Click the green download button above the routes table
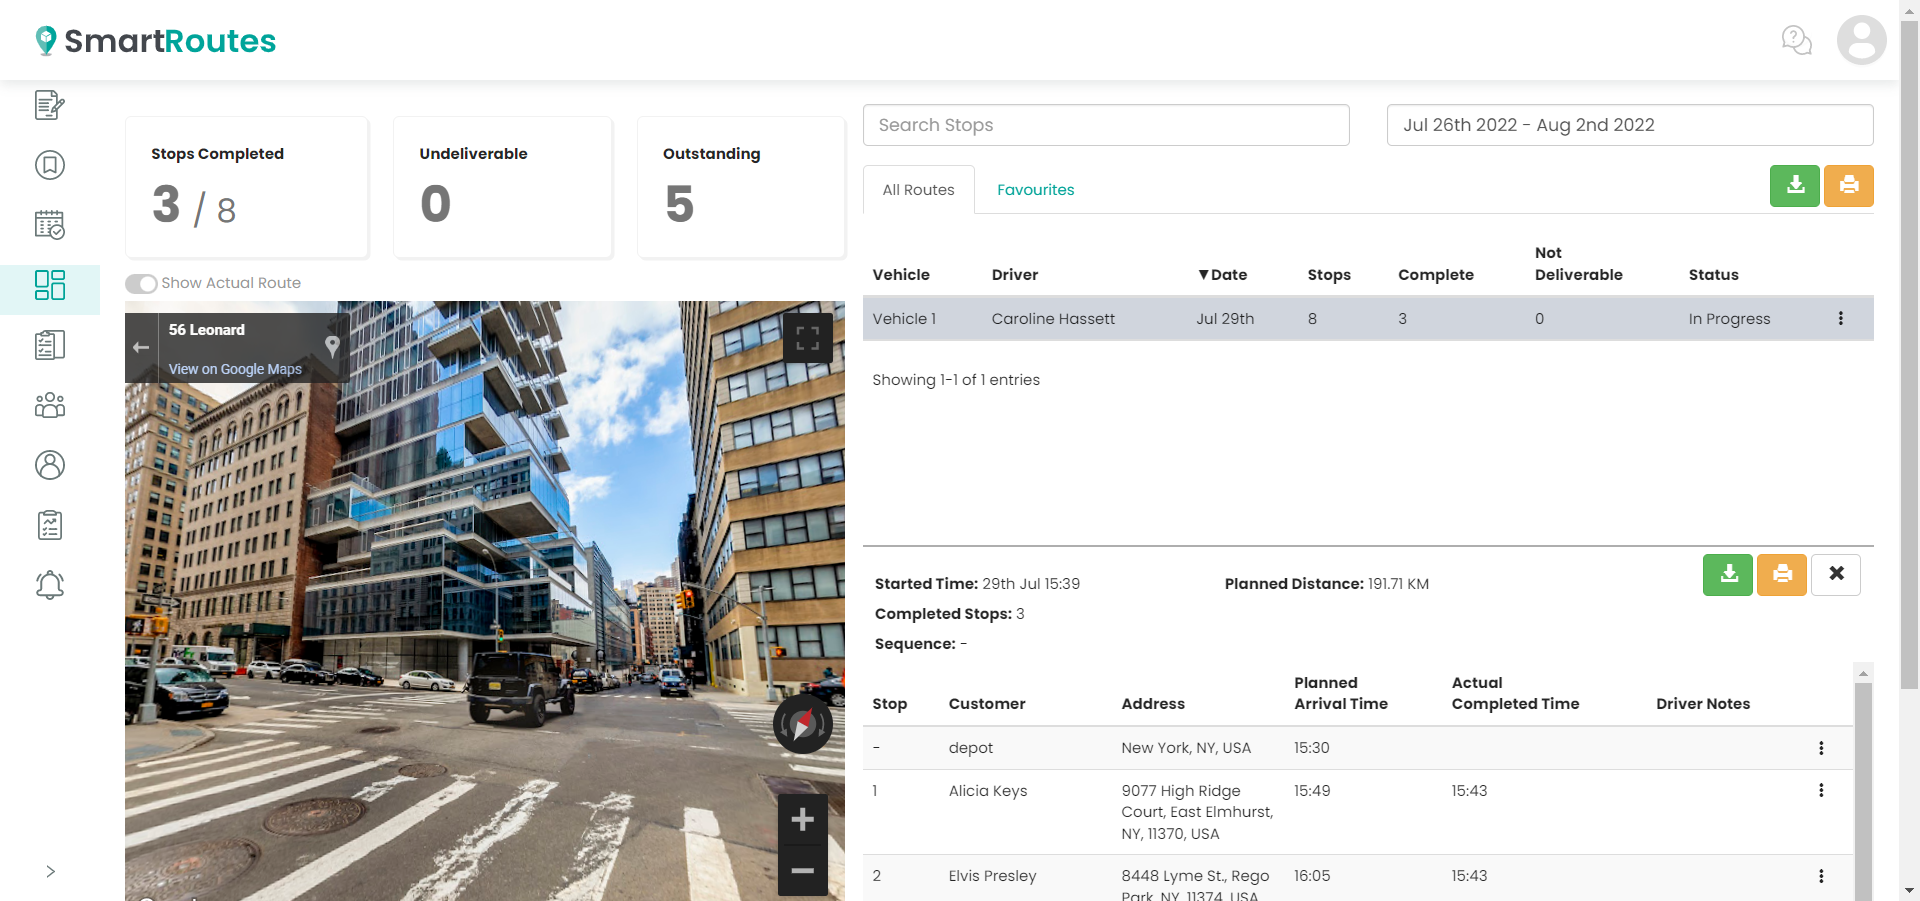Image resolution: width=1920 pixels, height=901 pixels. point(1794,185)
